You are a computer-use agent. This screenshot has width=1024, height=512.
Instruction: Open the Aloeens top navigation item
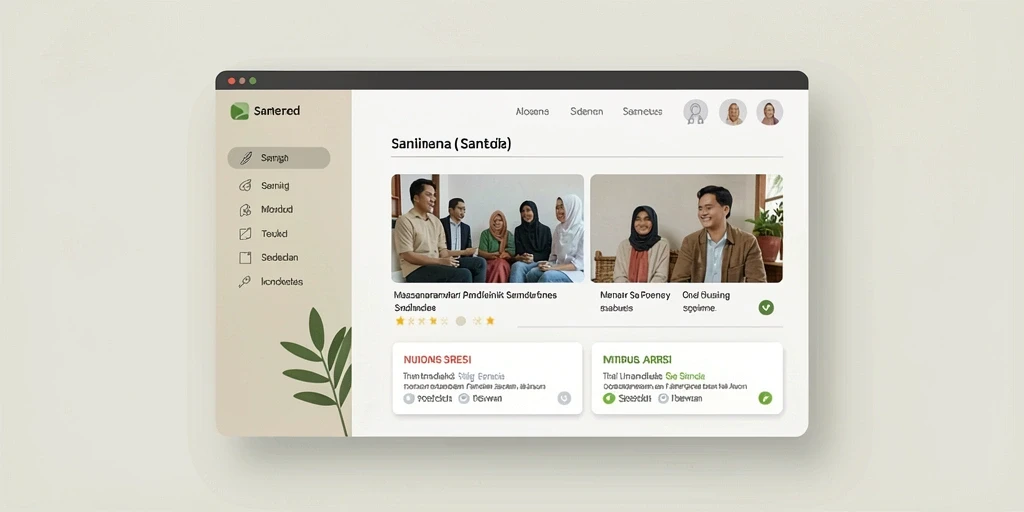click(x=532, y=112)
